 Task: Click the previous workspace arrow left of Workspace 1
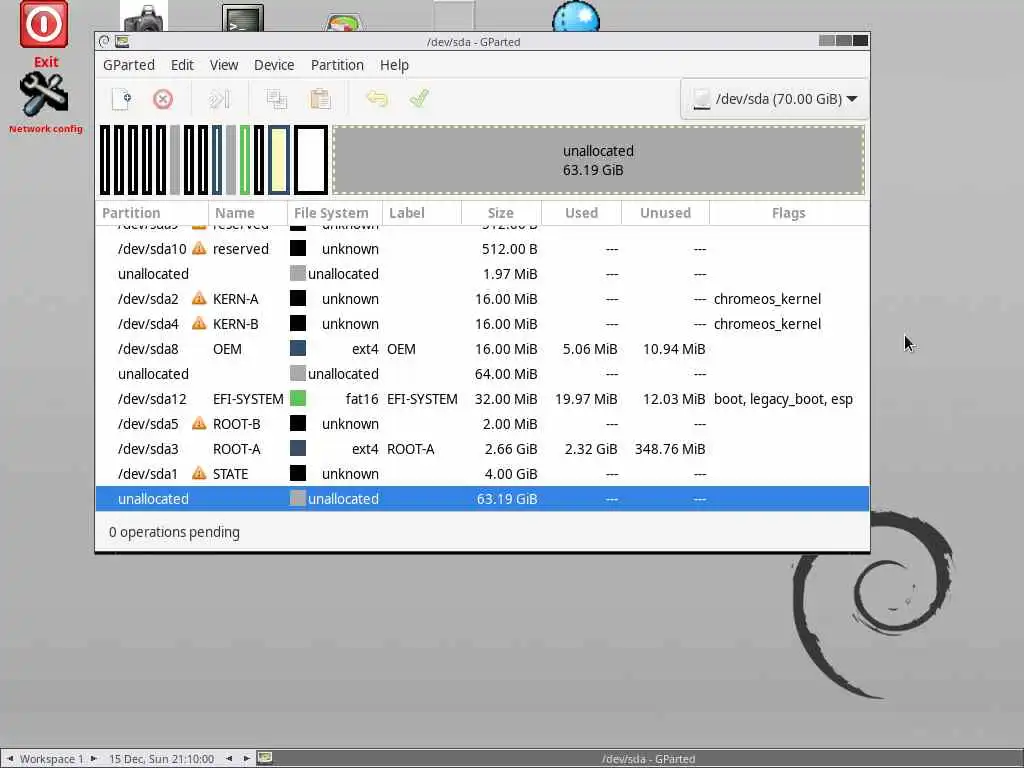[10, 759]
